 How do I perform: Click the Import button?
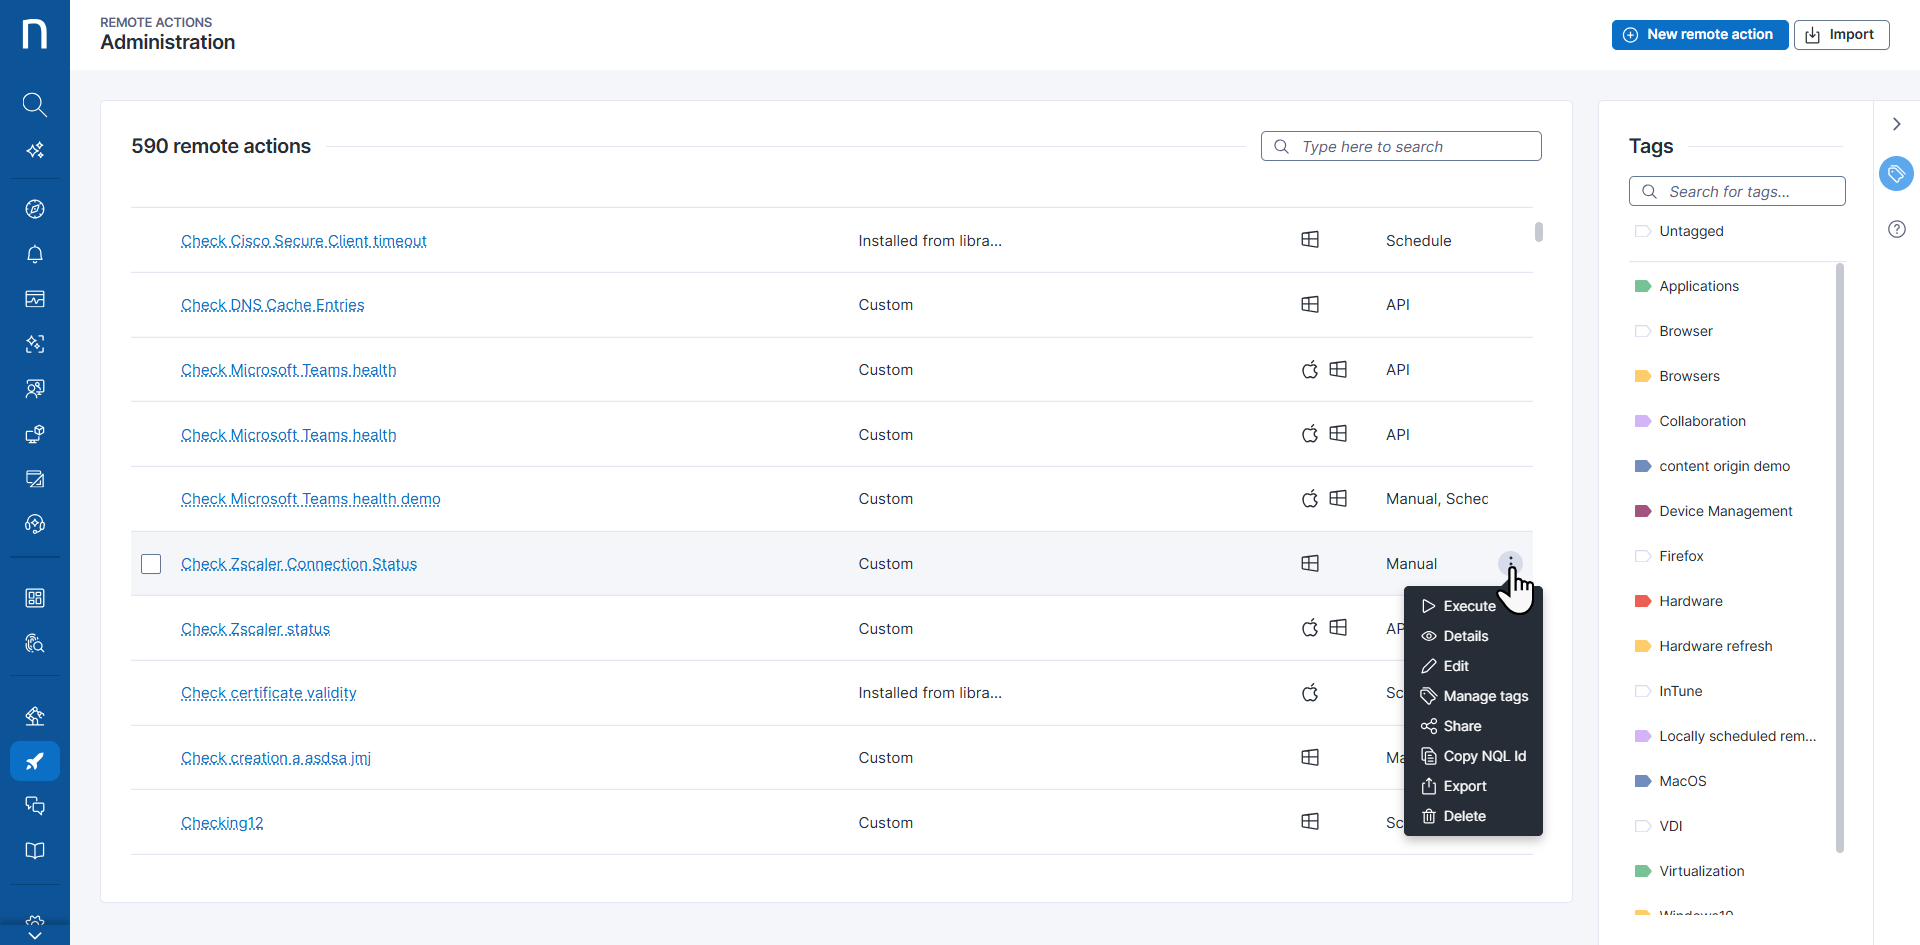tap(1841, 34)
